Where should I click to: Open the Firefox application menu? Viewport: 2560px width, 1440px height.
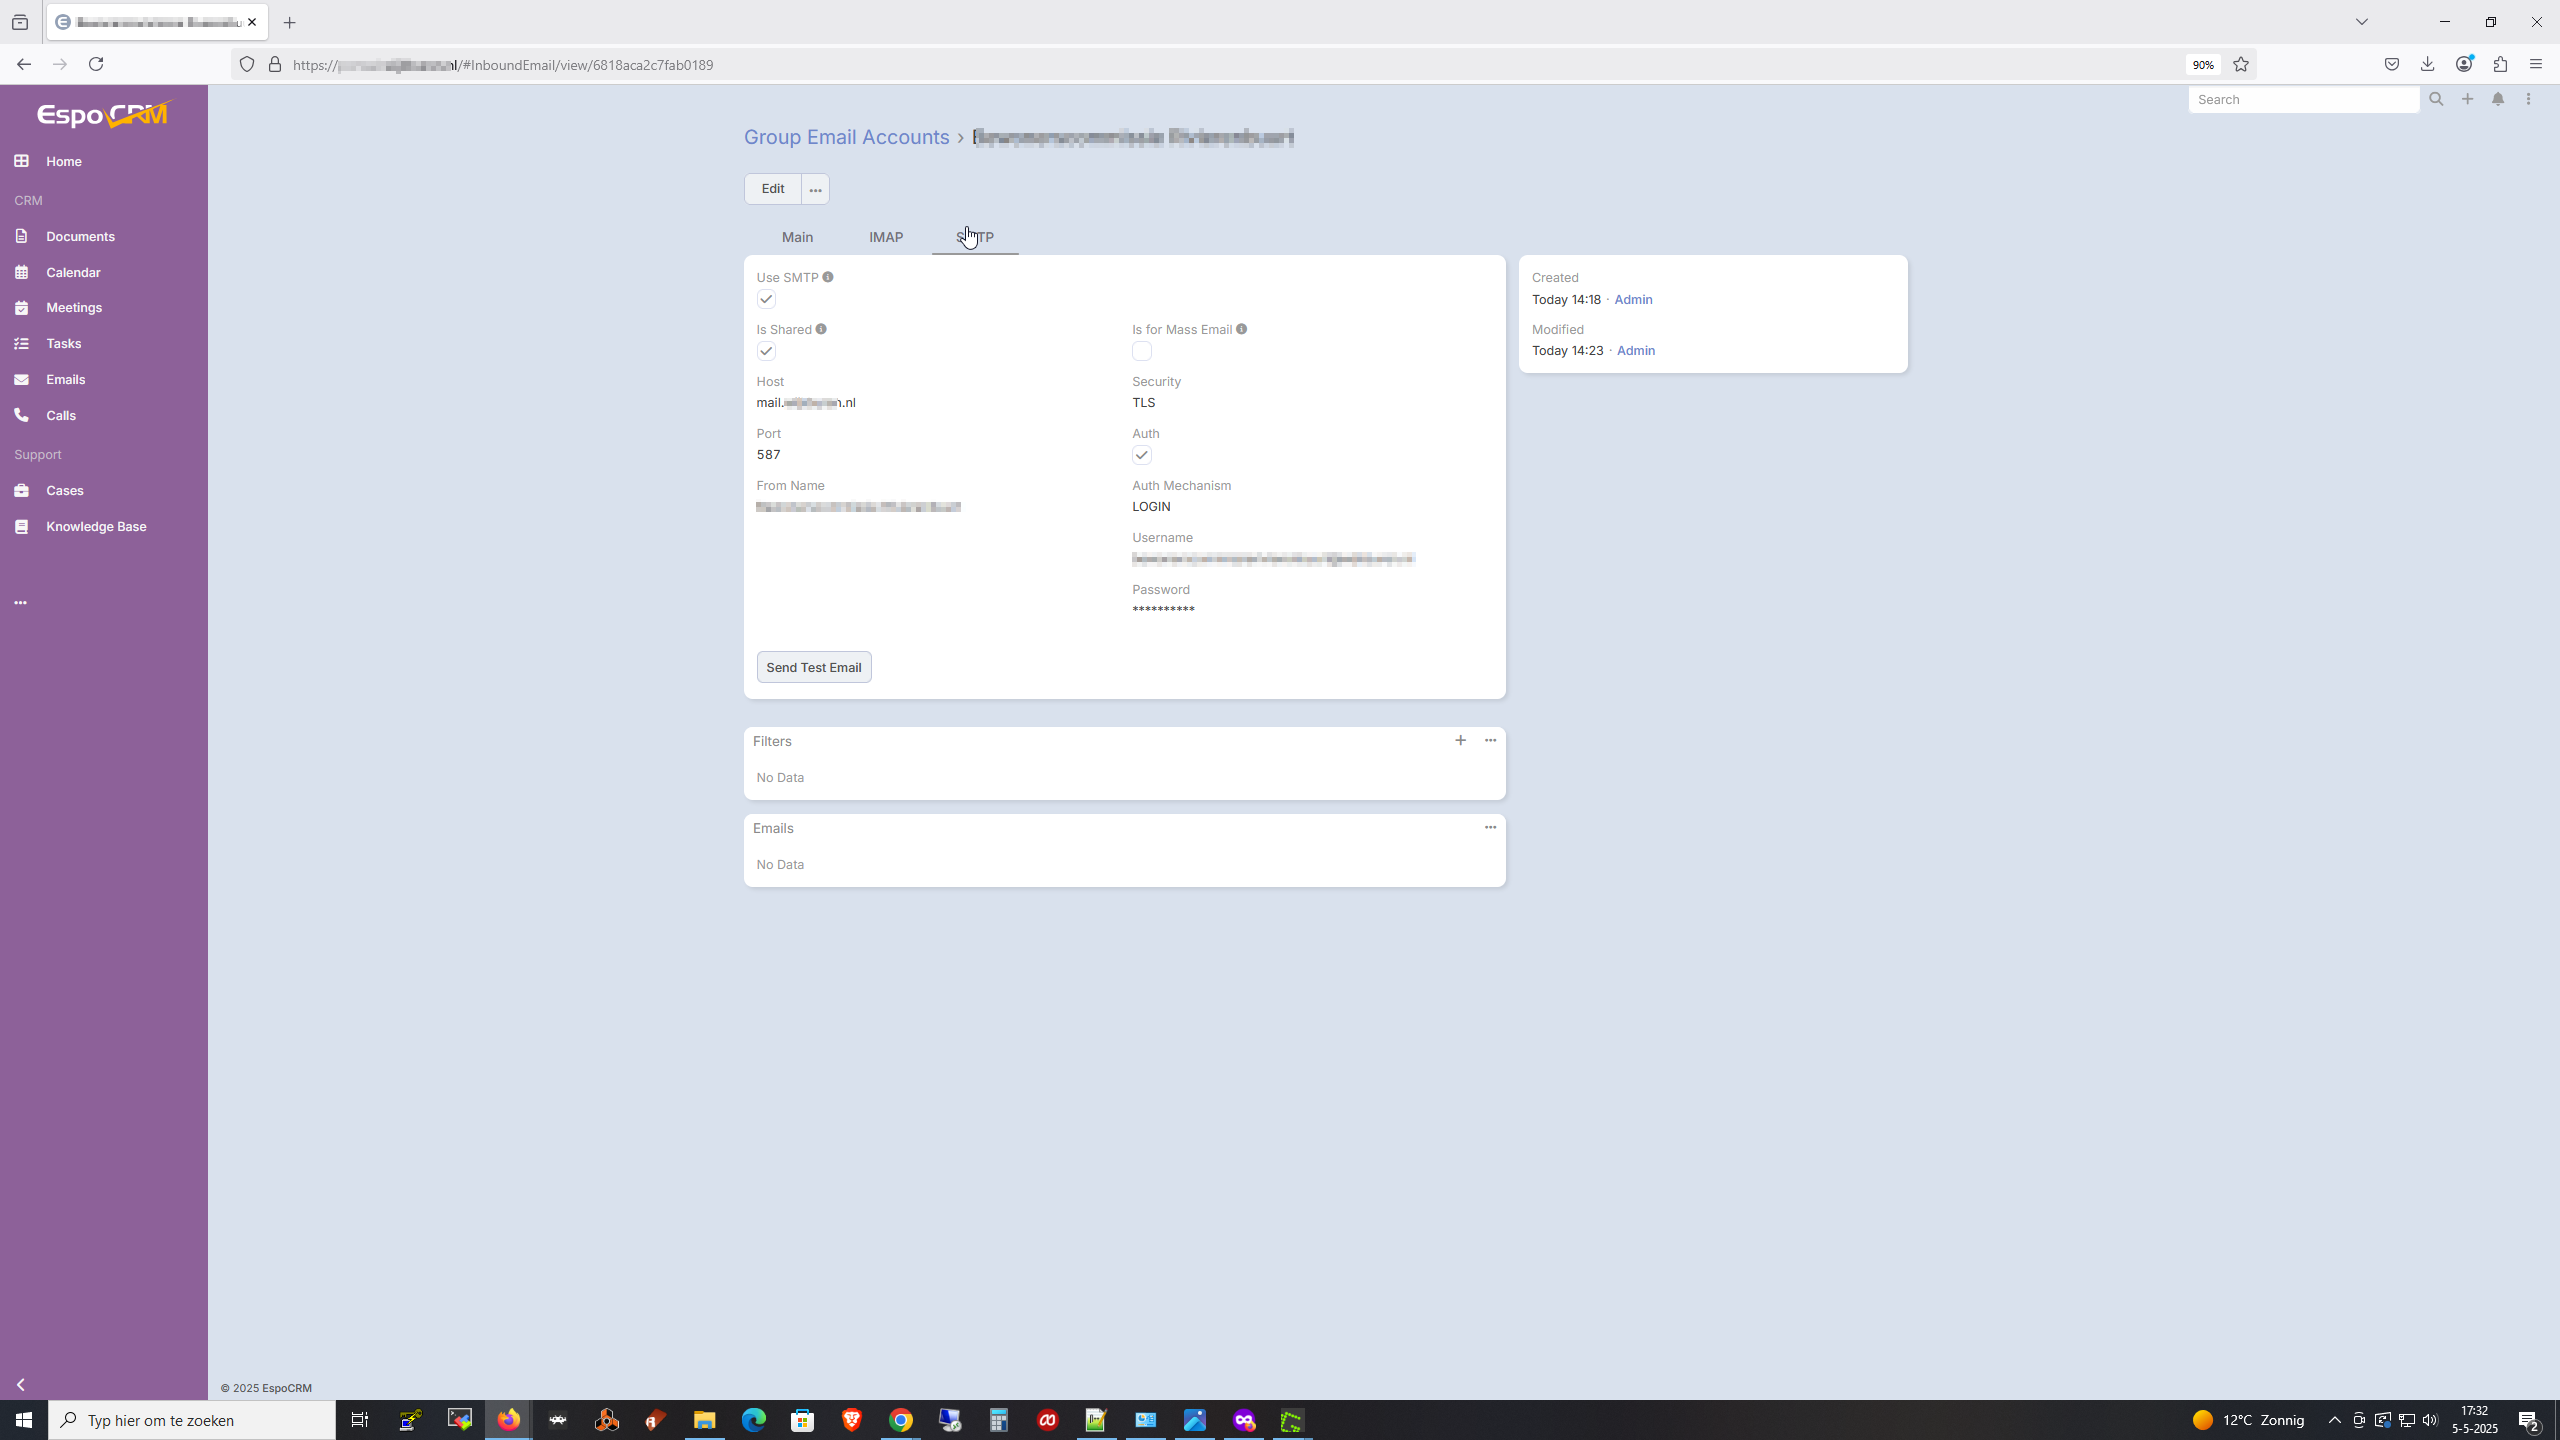click(x=2535, y=64)
